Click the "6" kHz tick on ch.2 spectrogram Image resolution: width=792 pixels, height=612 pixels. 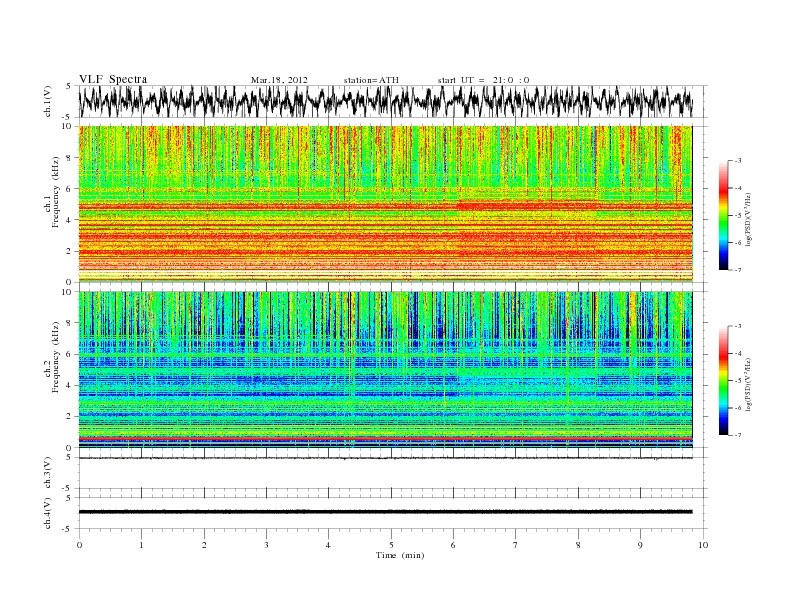[70, 354]
